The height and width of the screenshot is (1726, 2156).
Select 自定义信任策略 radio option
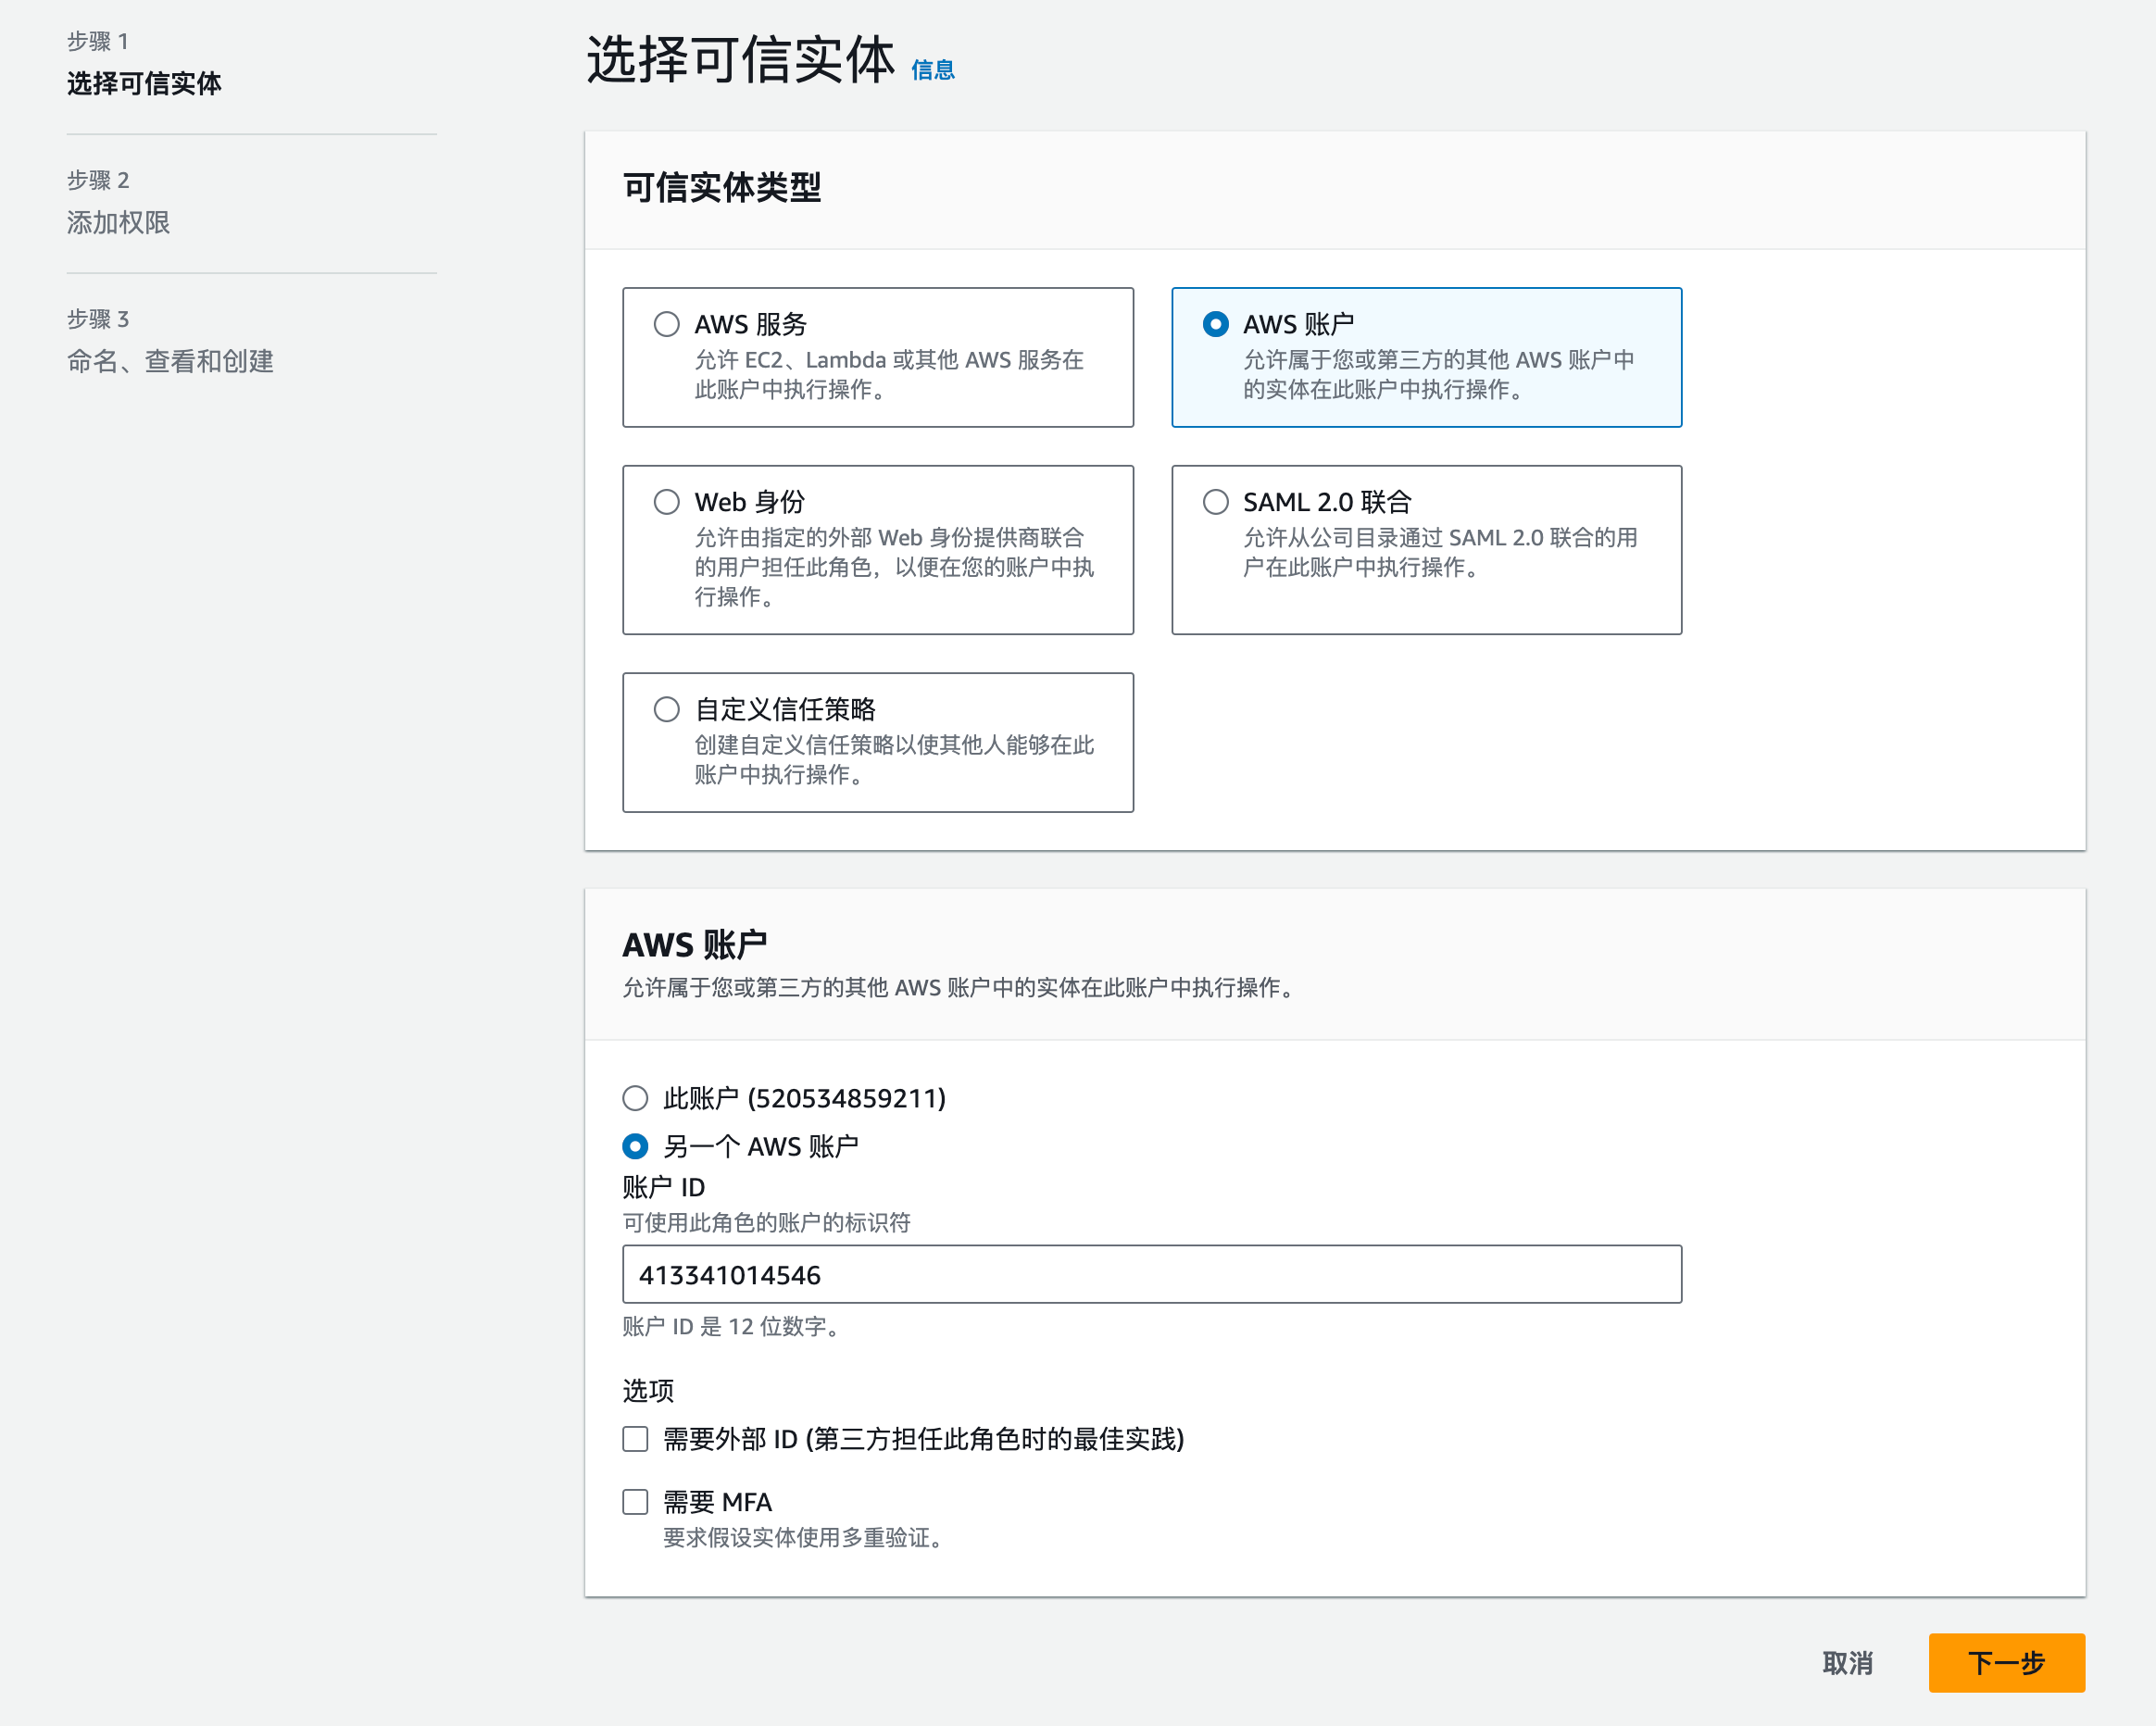pyautogui.click(x=666, y=710)
